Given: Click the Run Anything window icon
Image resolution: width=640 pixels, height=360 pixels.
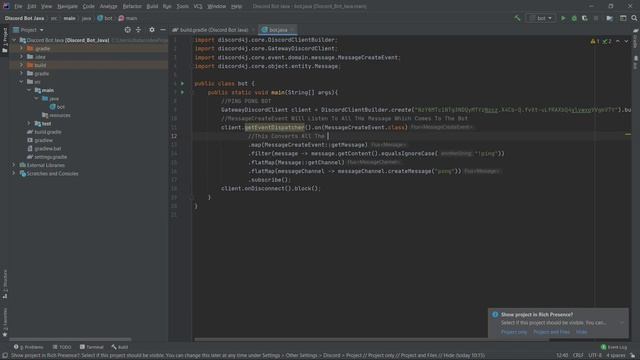Looking at the screenshot, I should [x=623, y=18].
